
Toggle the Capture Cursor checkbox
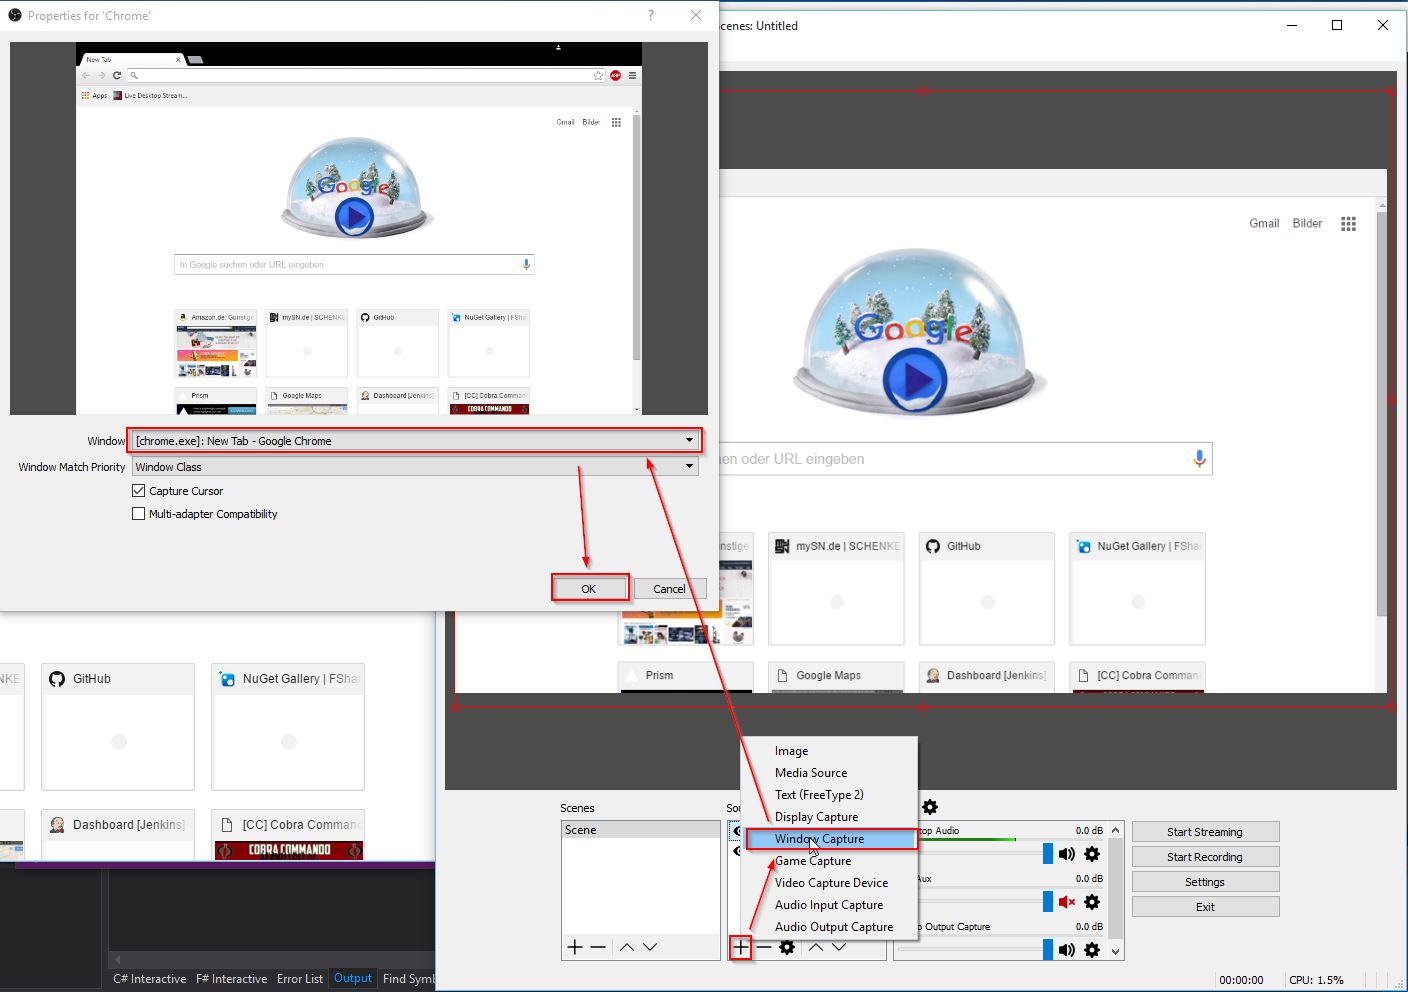(x=139, y=491)
